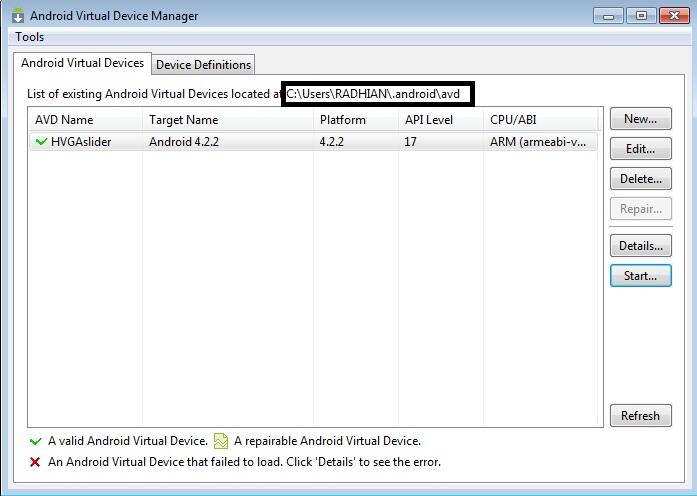
Task: Click the Android Virtual Device Manager title icon
Action: 17,15
